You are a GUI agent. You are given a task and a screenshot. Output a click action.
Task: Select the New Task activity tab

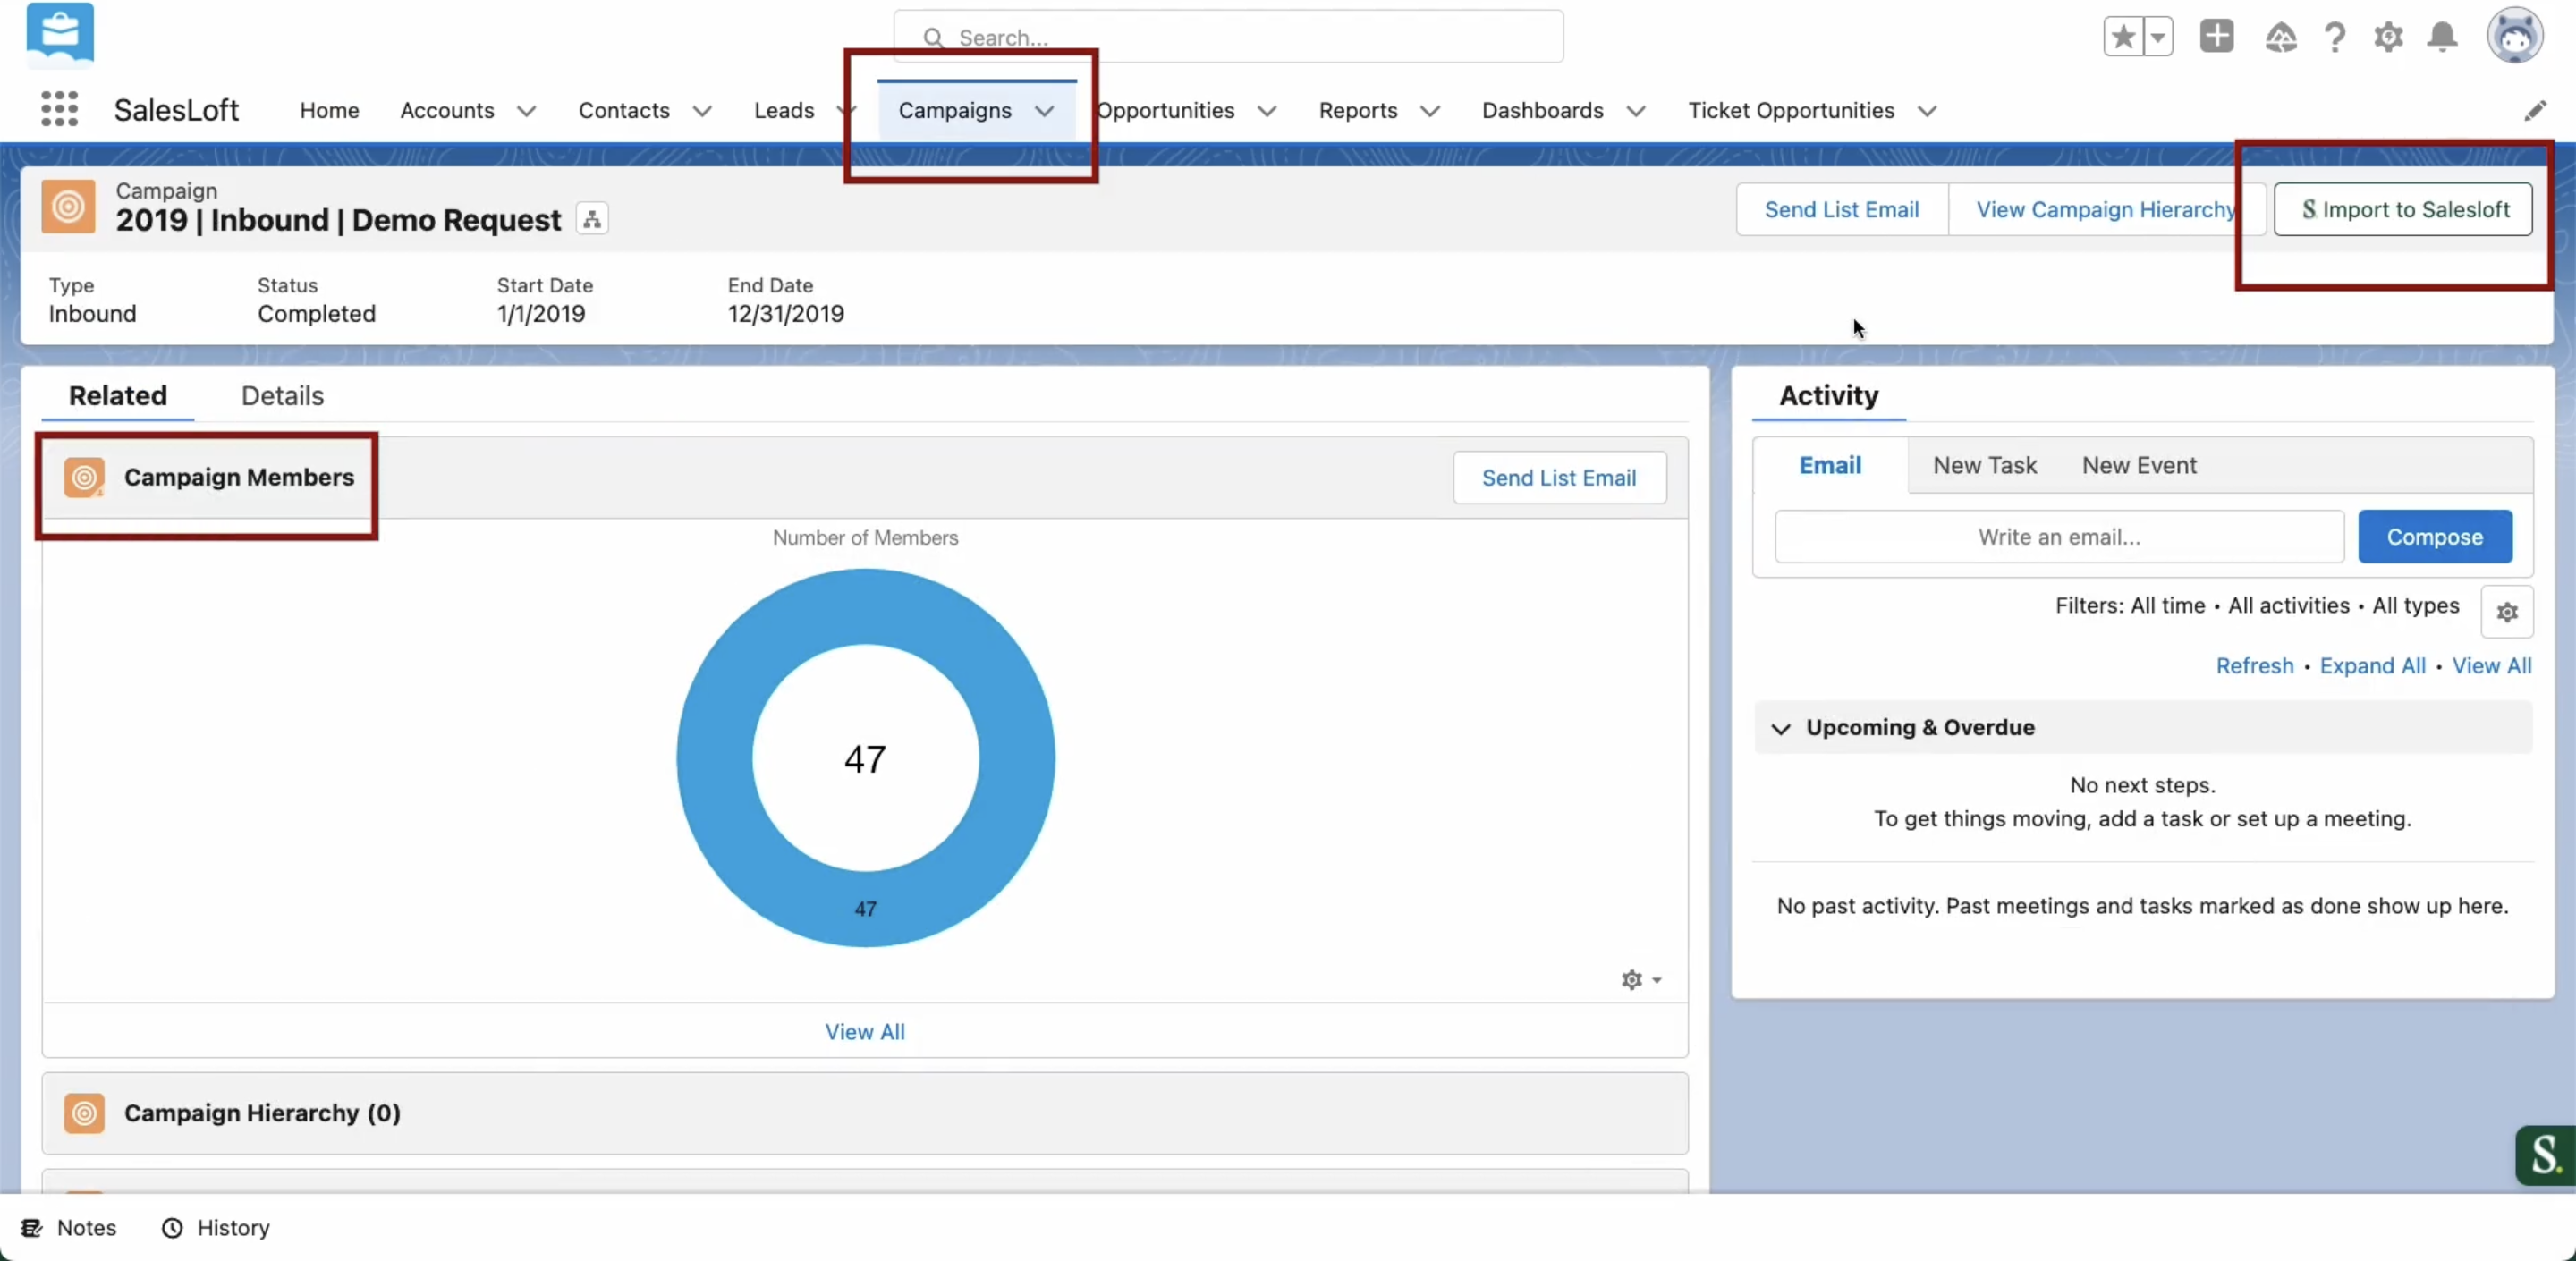point(1984,466)
